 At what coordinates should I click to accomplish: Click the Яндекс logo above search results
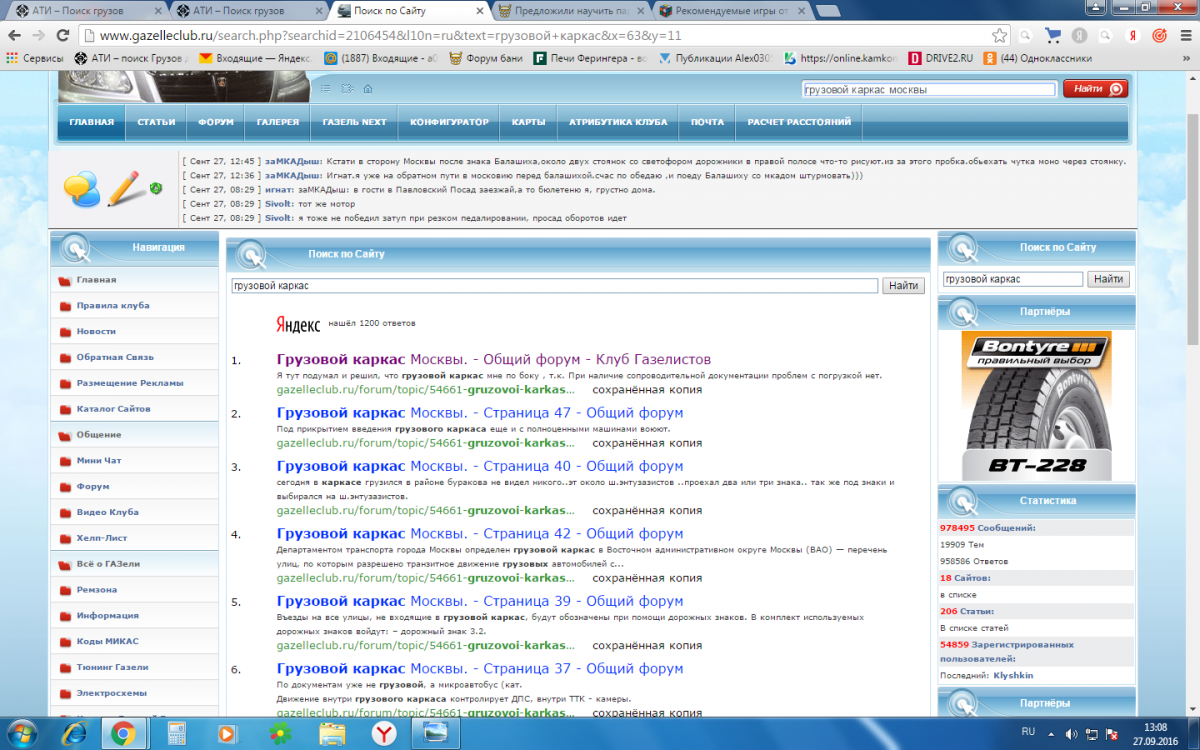point(298,324)
